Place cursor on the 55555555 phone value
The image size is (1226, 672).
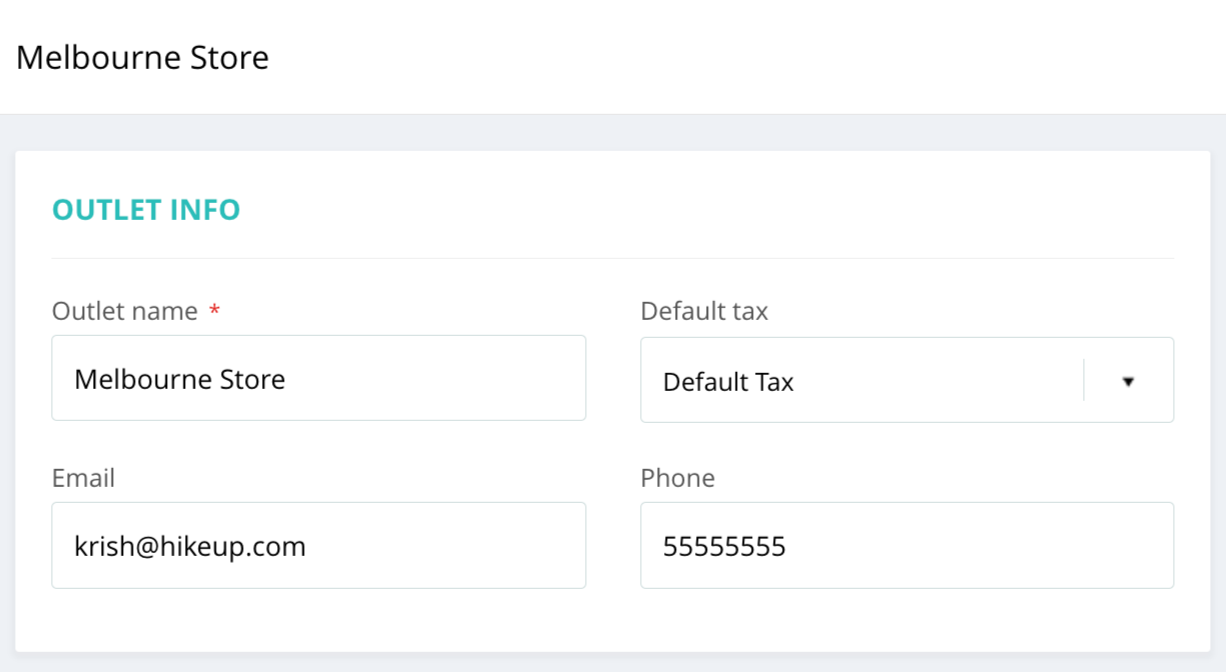[724, 546]
